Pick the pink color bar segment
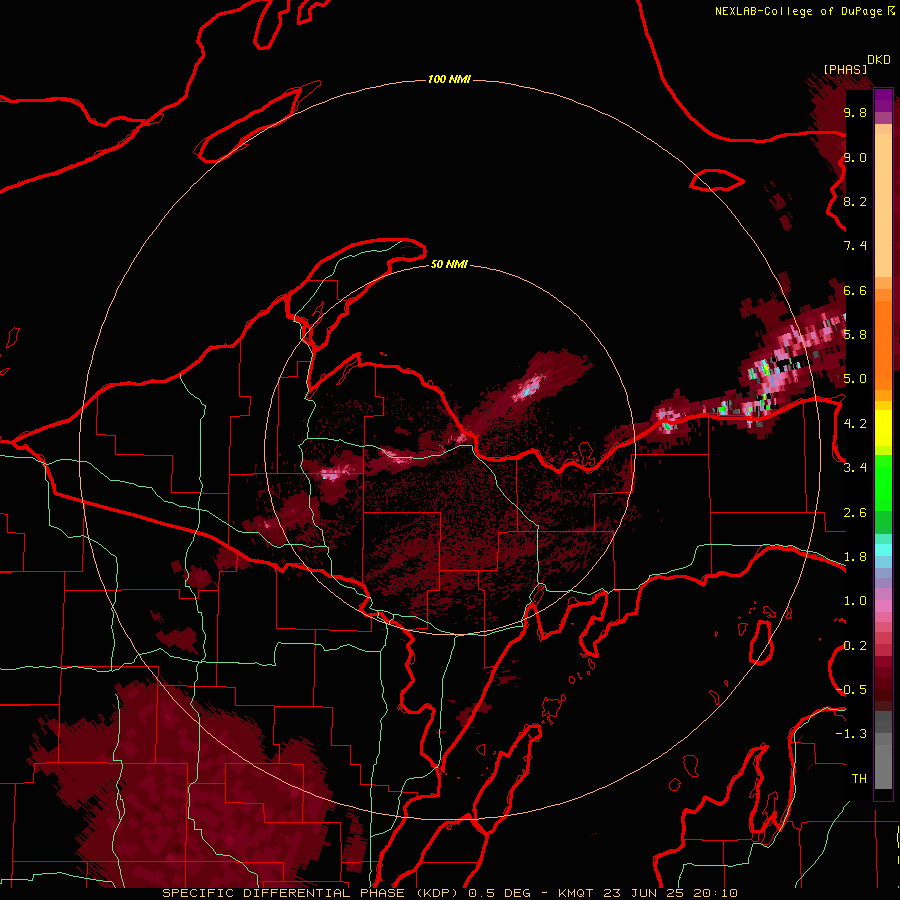This screenshot has width=900, height=900. (x=883, y=606)
